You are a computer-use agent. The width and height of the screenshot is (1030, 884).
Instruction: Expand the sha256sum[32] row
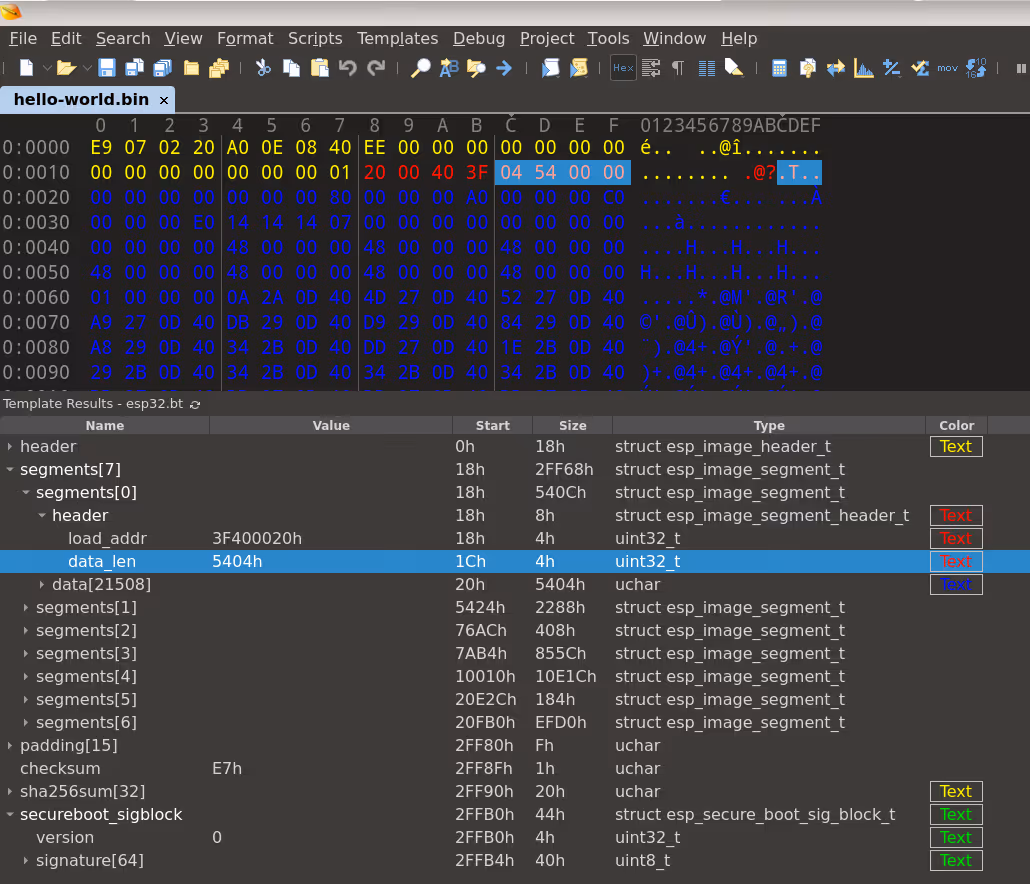click(10, 792)
